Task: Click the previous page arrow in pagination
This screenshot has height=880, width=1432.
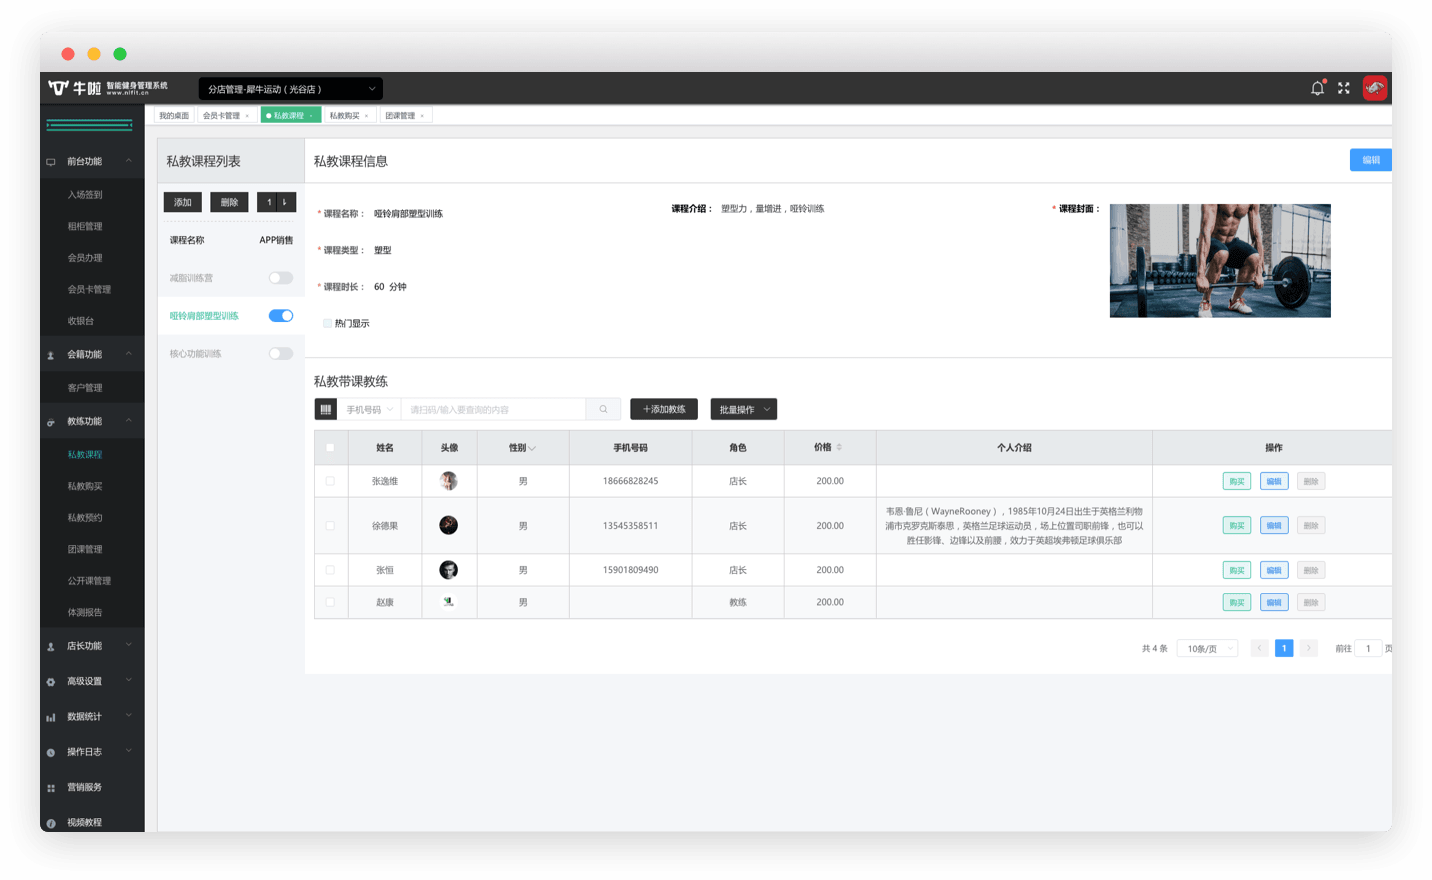Action: click(1260, 648)
